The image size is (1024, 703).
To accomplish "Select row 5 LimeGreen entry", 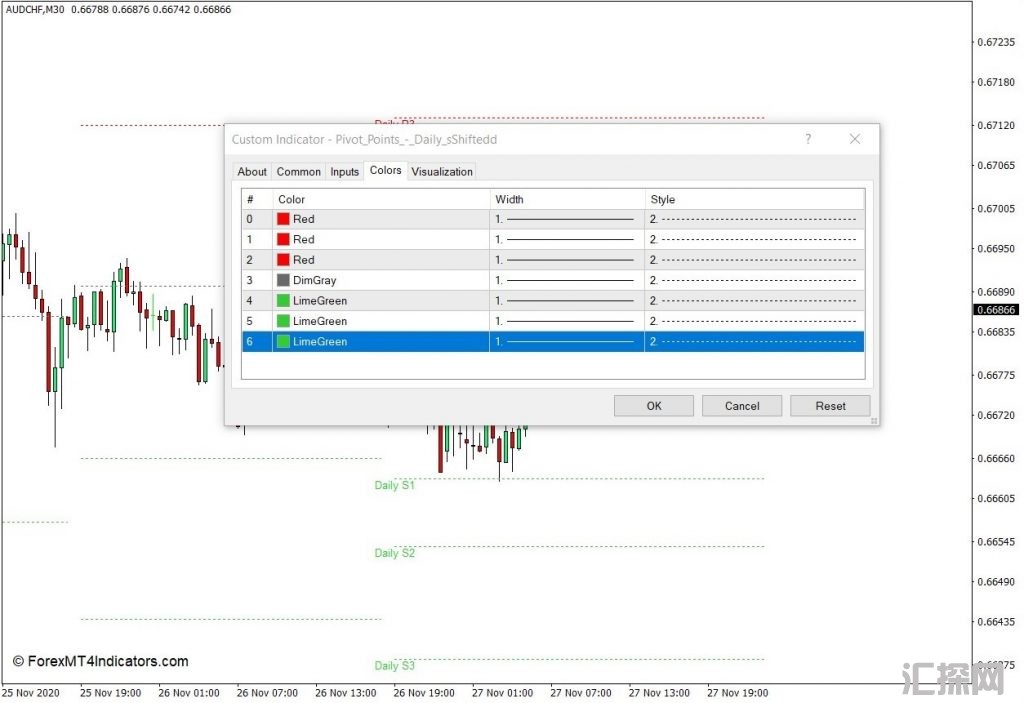I will [x=319, y=321].
